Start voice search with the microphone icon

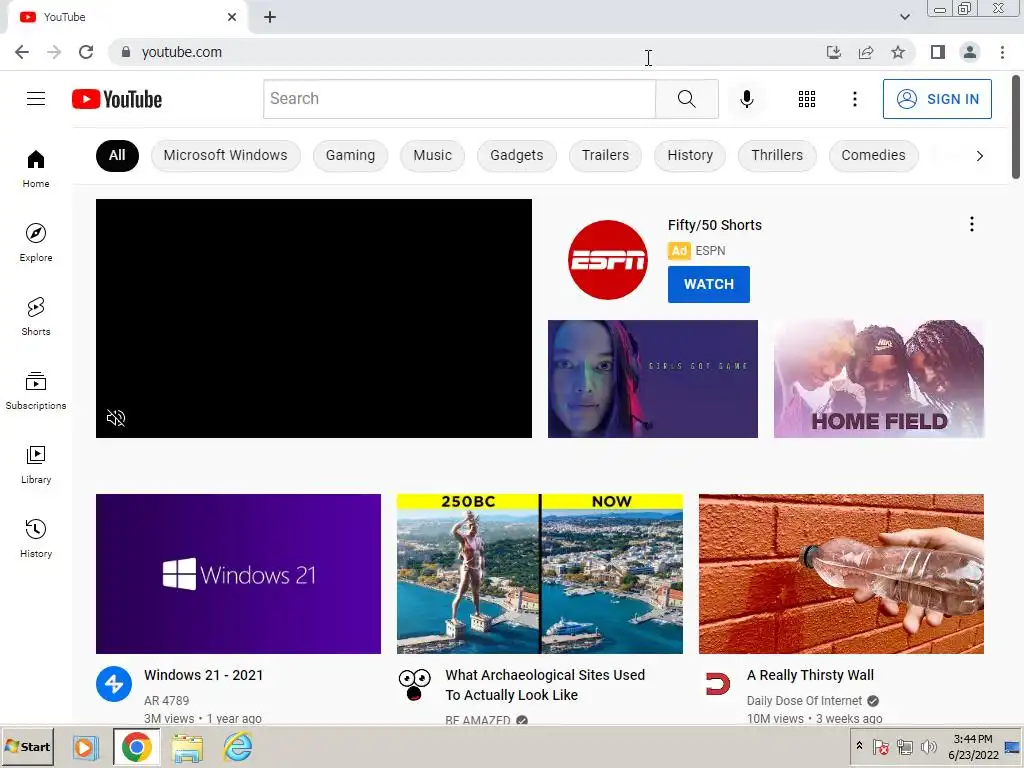coord(746,99)
